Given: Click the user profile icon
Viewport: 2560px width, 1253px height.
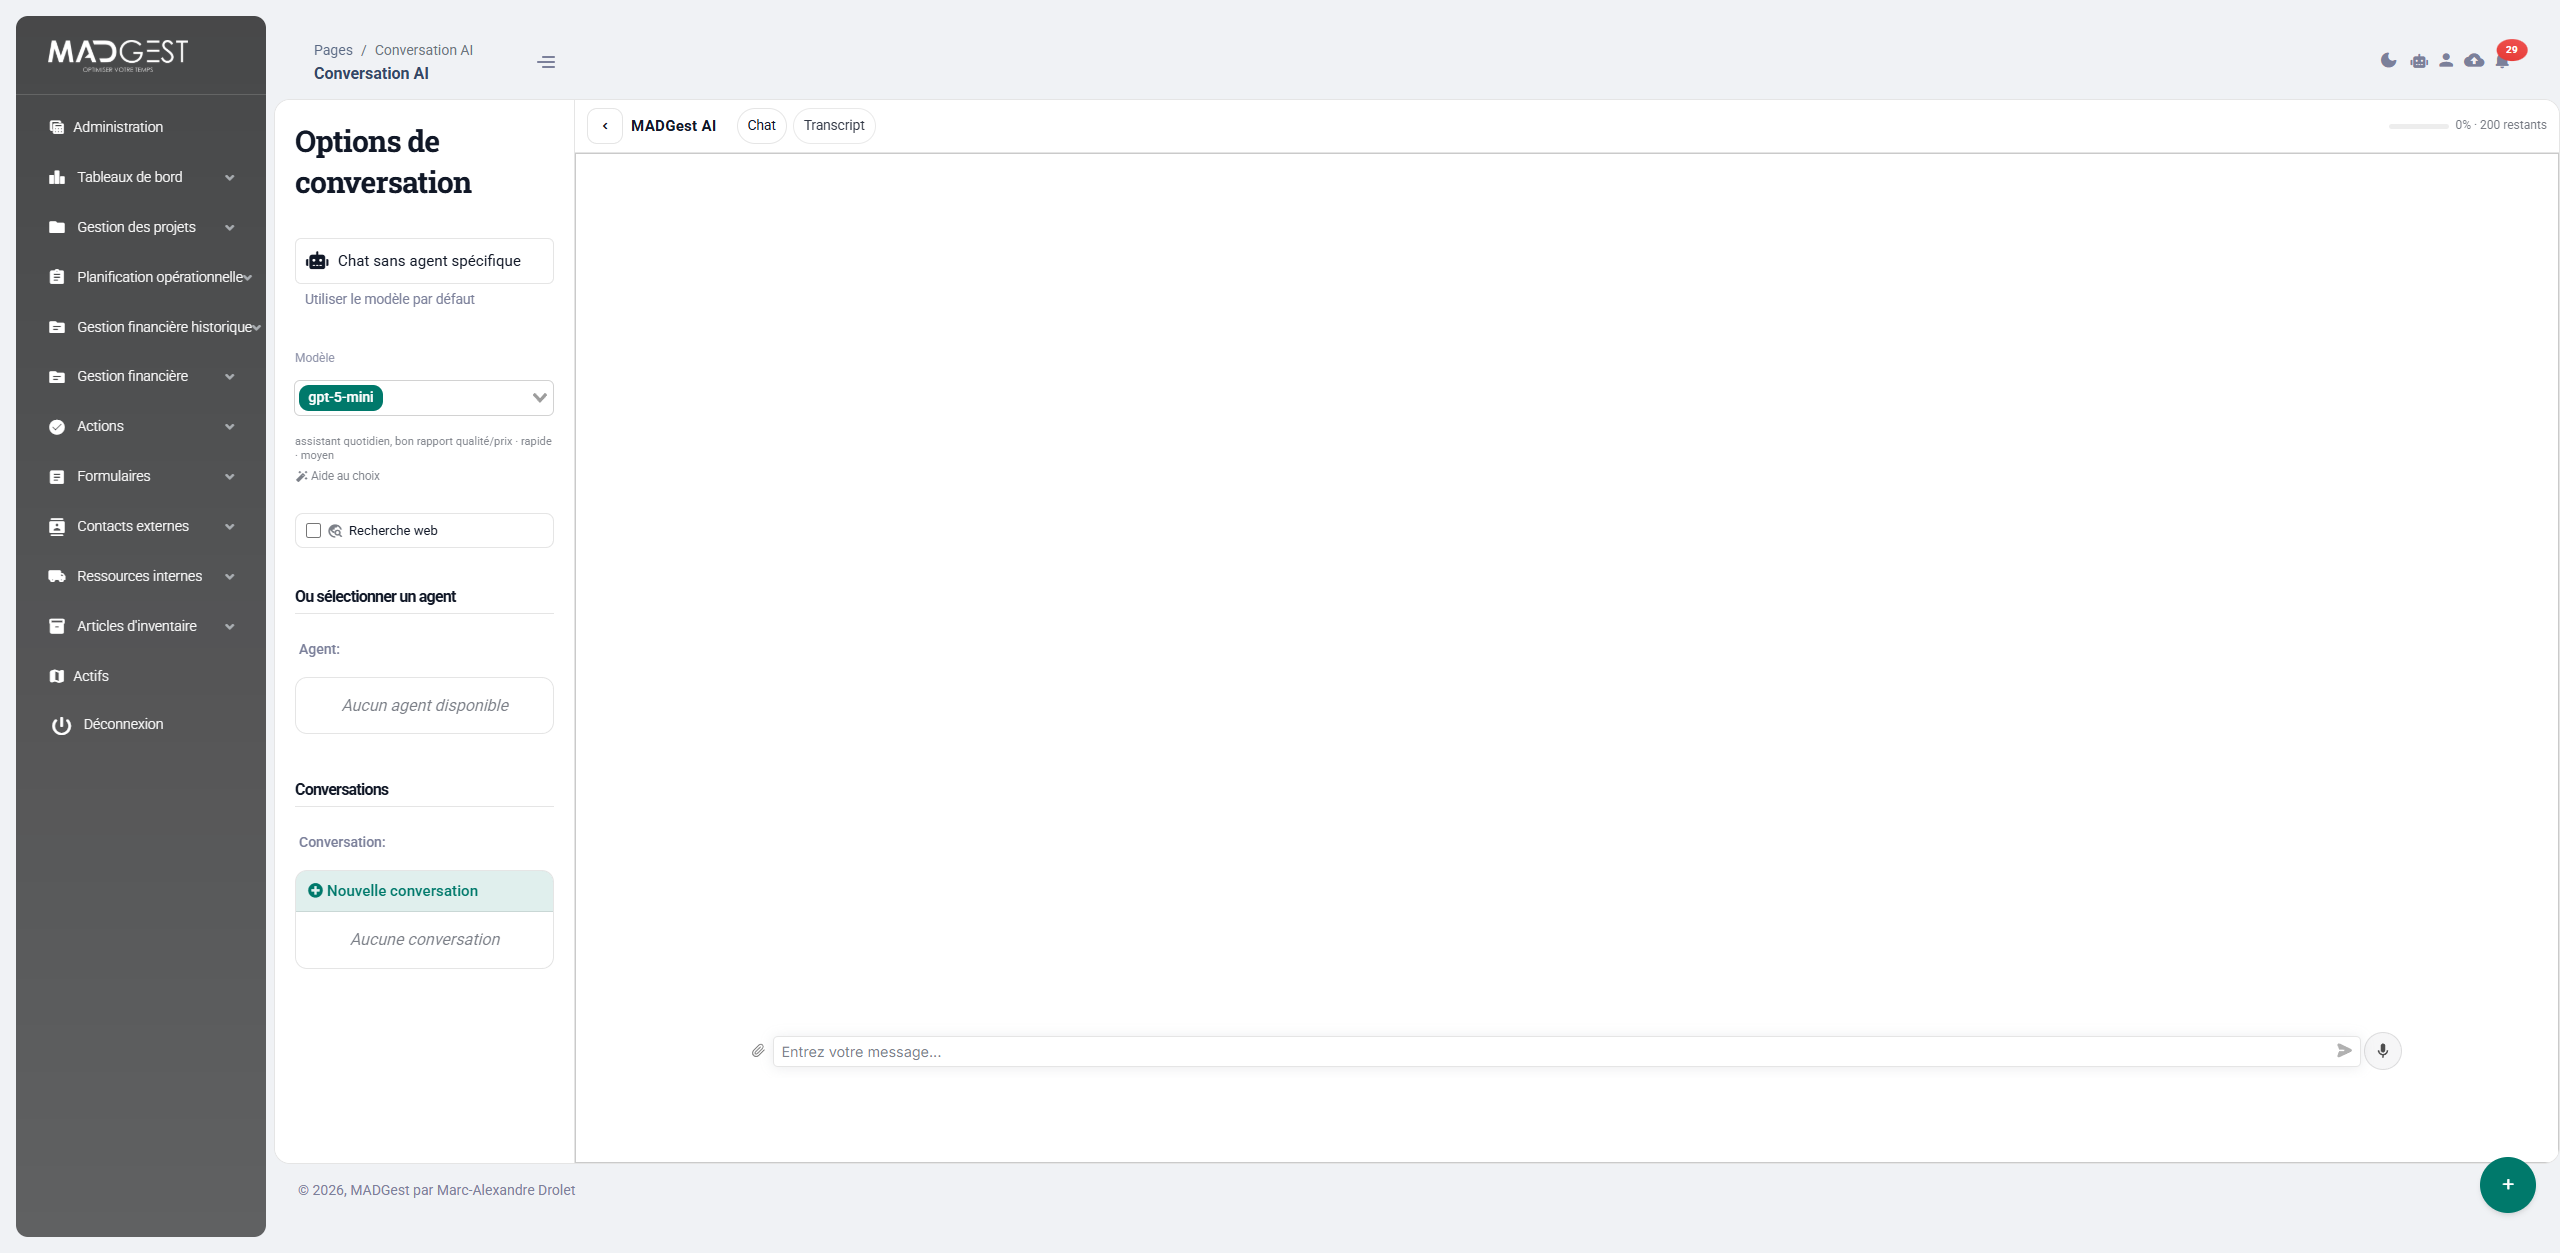Looking at the screenshot, I should click(x=2446, y=60).
